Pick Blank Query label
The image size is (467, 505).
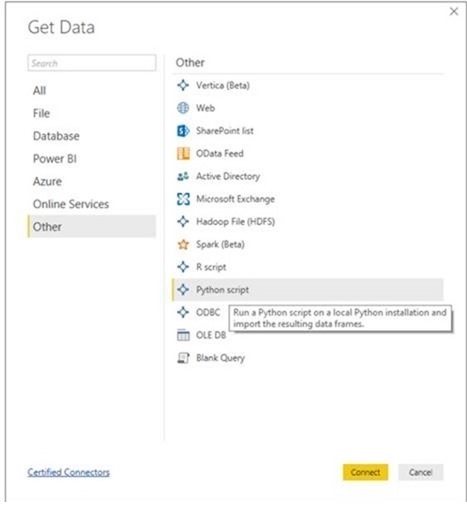tap(220, 358)
